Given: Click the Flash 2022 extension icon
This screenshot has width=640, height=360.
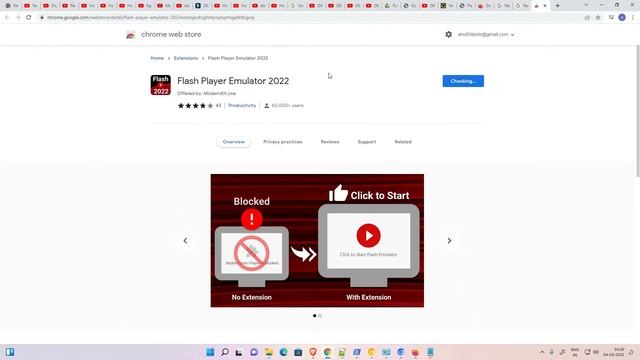Looking at the screenshot, I should (x=160, y=85).
